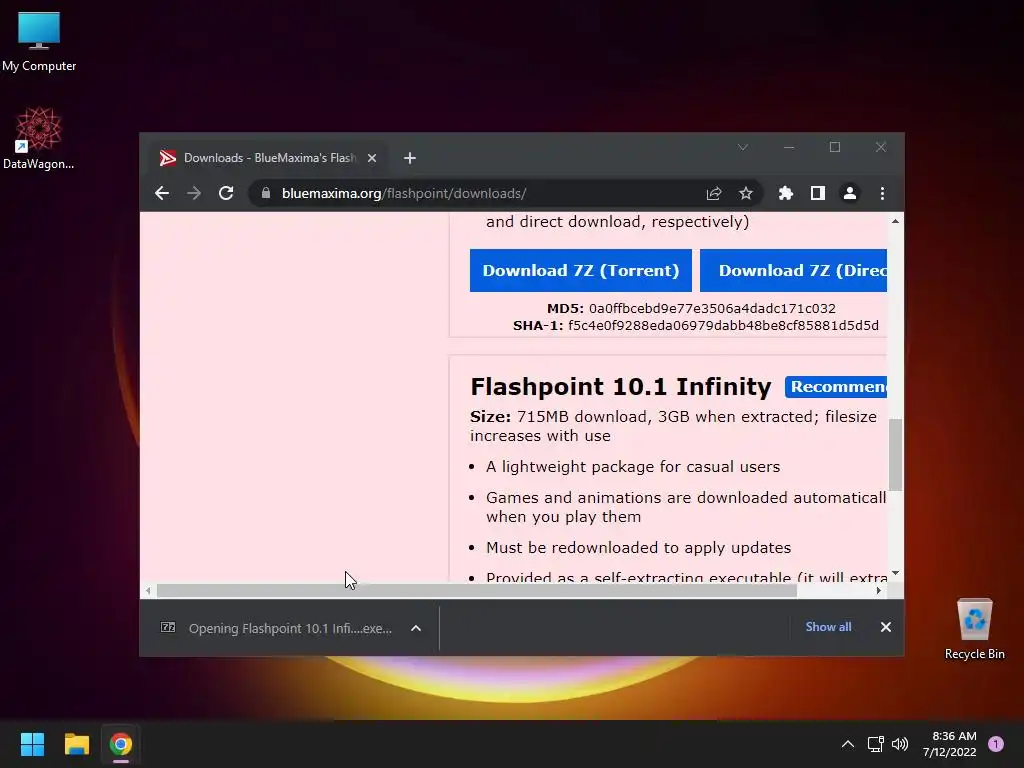1024x768 pixels.
Task: Open Chrome three-dot menu
Action: tap(882, 193)
